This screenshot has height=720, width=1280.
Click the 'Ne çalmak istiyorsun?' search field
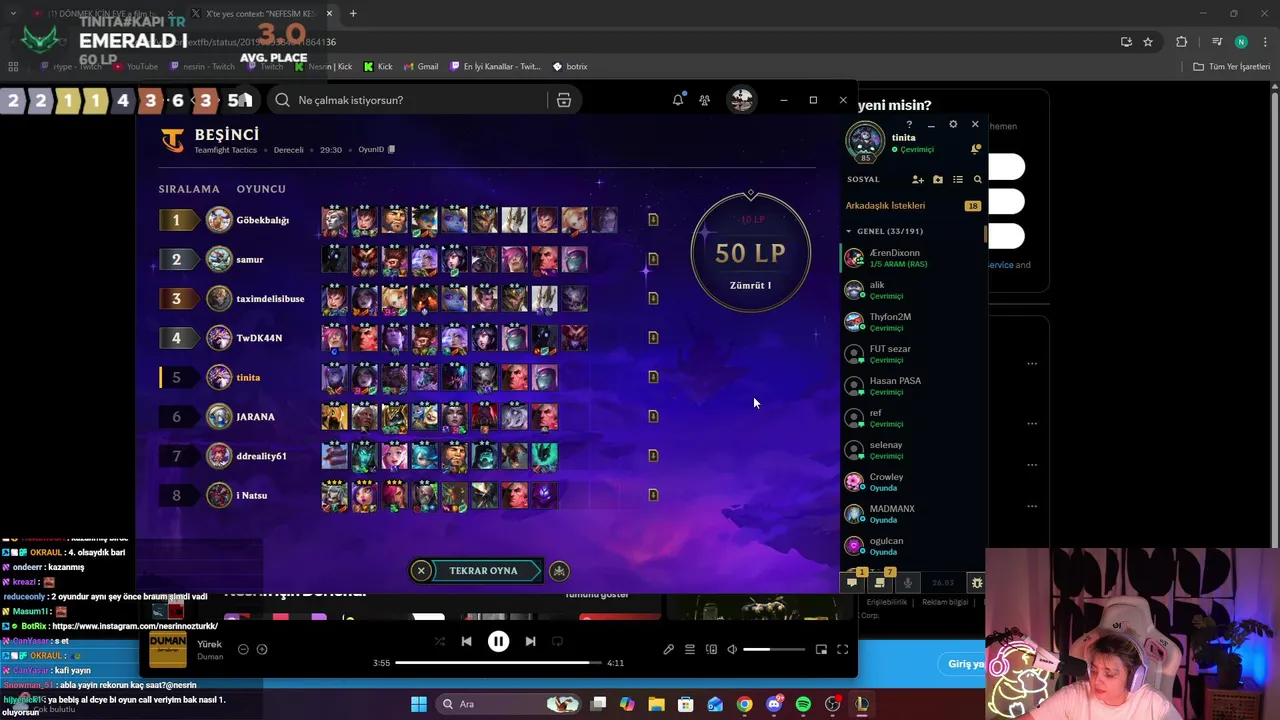click(x=410, y=100)
